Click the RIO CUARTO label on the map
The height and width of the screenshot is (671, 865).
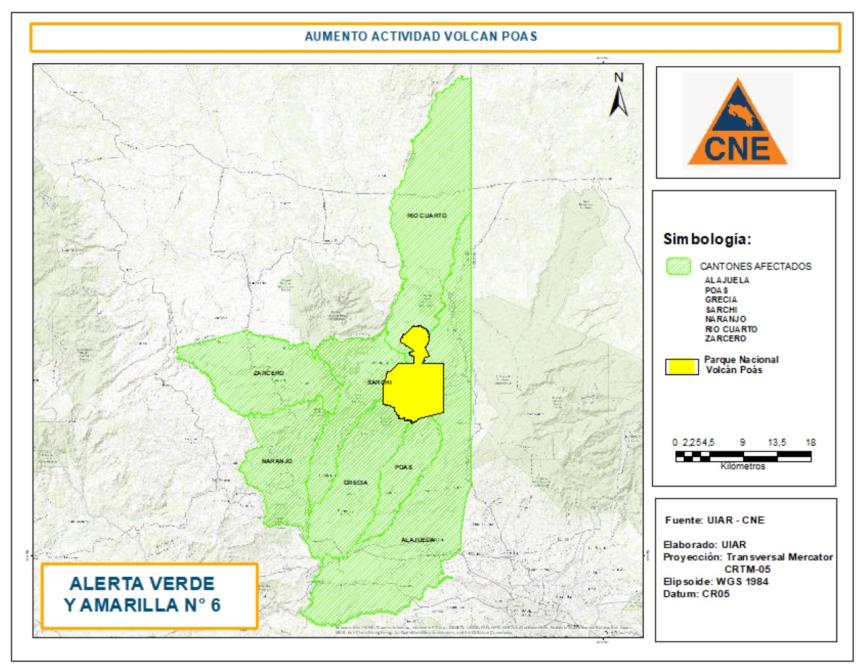click(426, 216)
